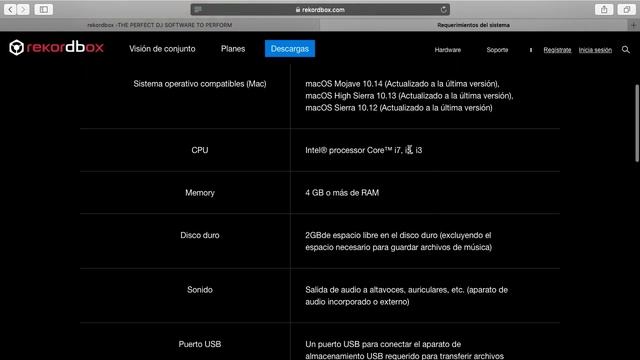Select 'Un puerto USB para conectar' text
640x360 pixels.
coord(404,350)
